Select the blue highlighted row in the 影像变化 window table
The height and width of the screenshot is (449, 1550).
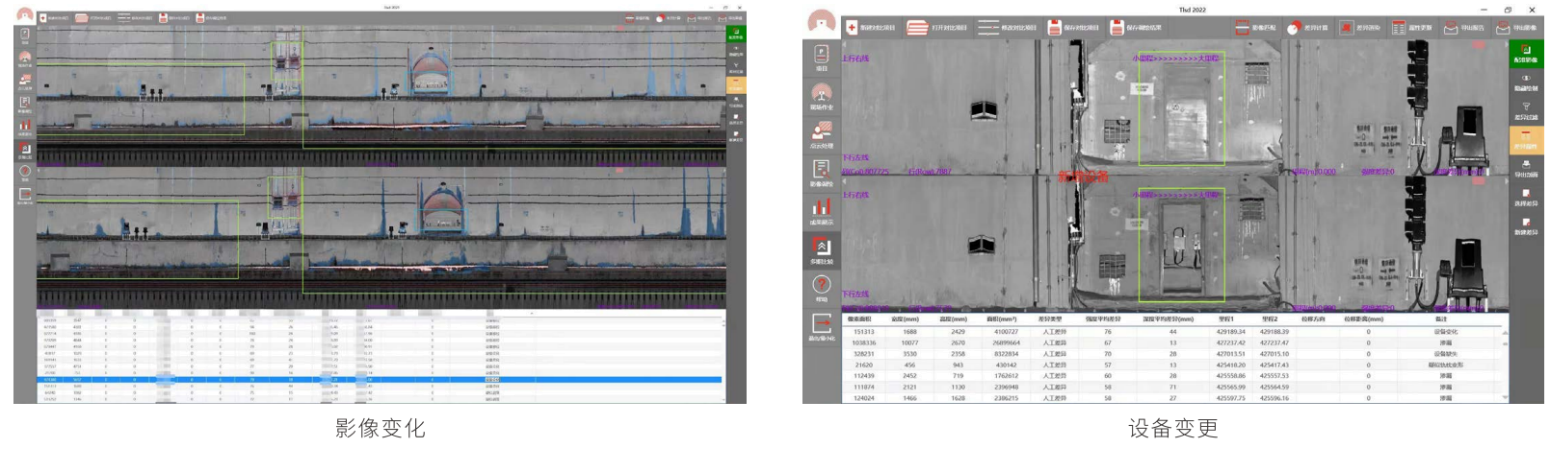tap(381, 380)
